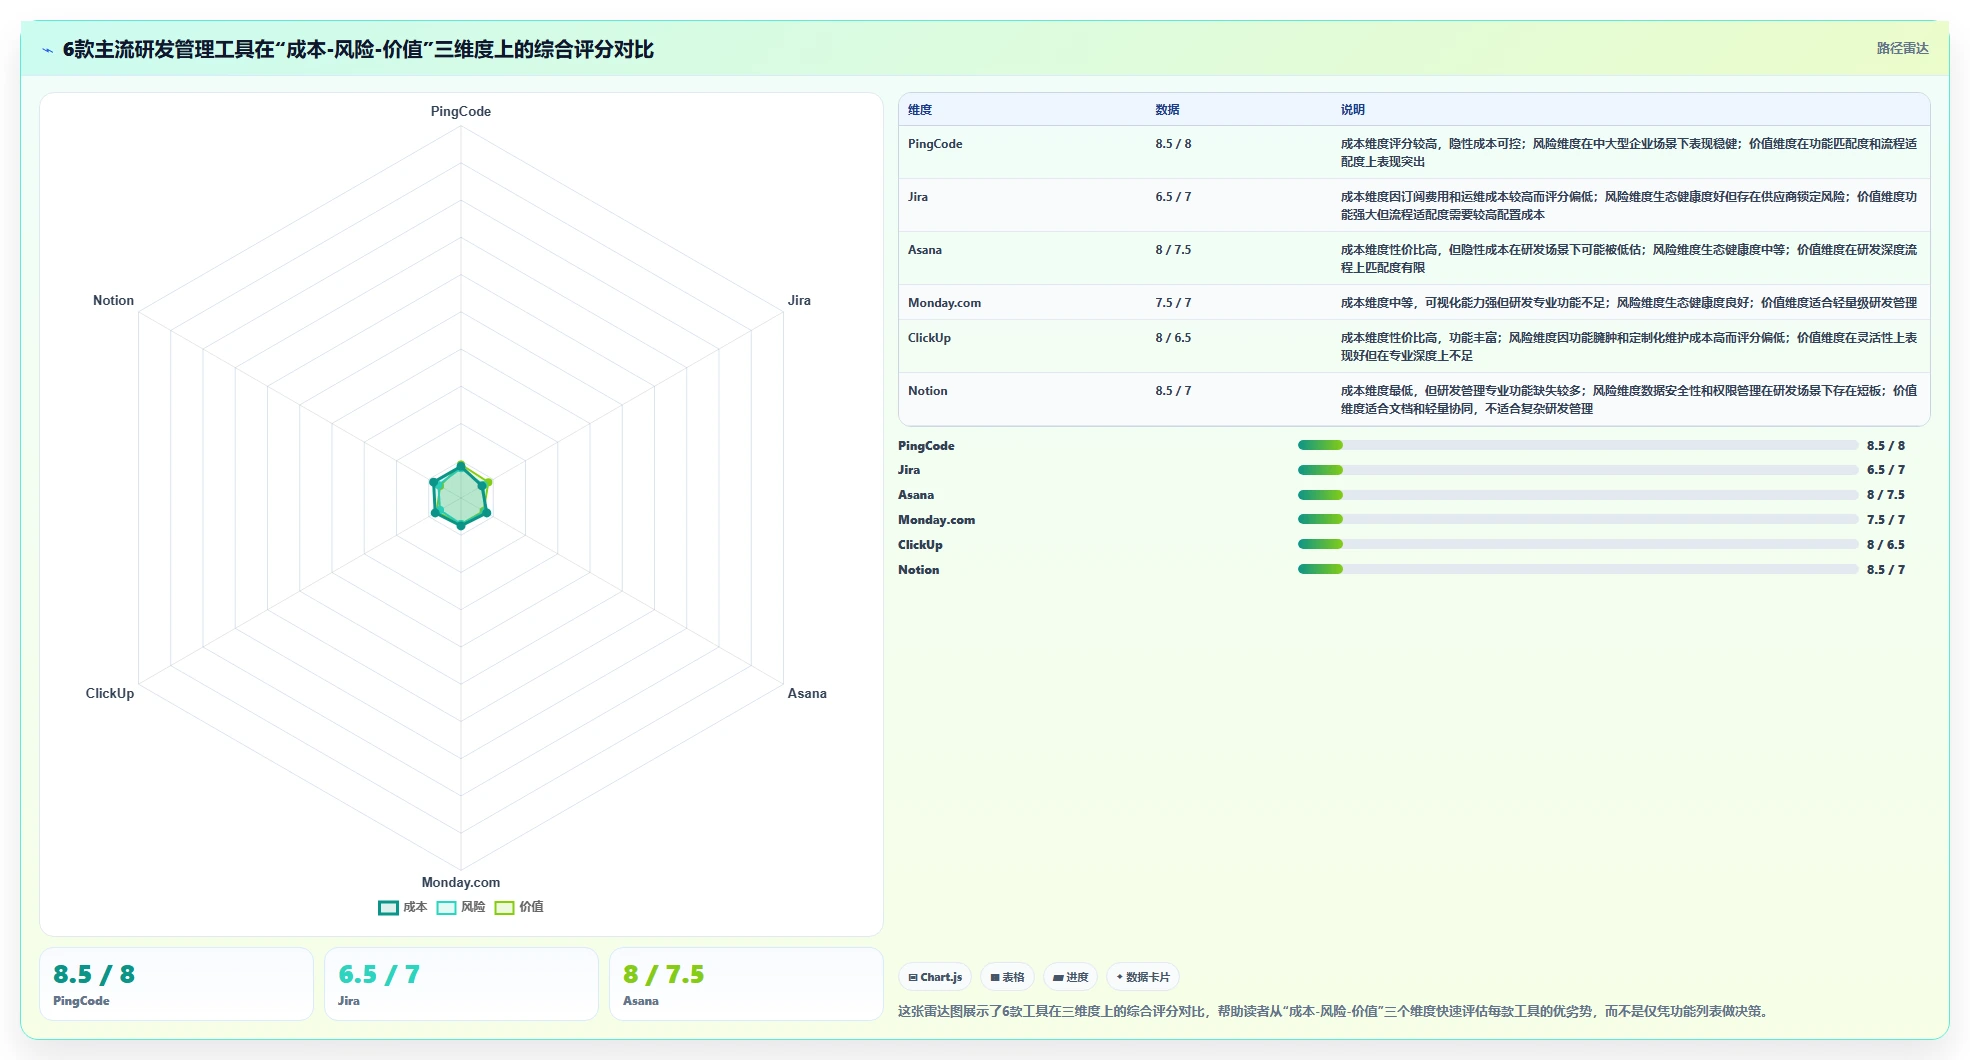Screen dimensions: 1970x1060
Task: Click the Jira axis label on the radar
Action: (799, 300)
